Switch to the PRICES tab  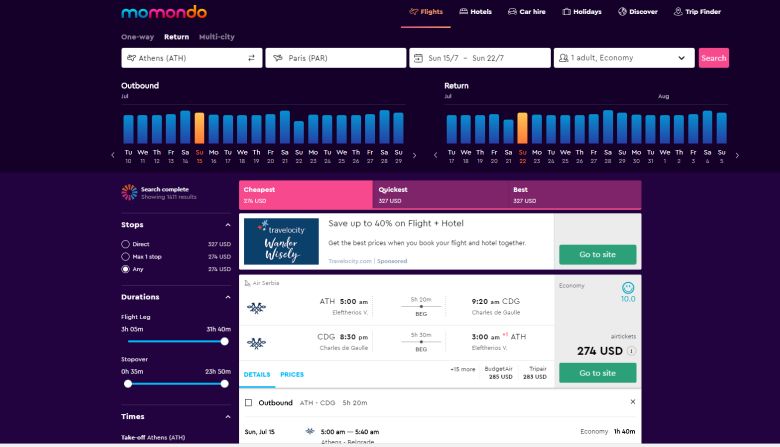pyautogui.click(x=292, y=374)
